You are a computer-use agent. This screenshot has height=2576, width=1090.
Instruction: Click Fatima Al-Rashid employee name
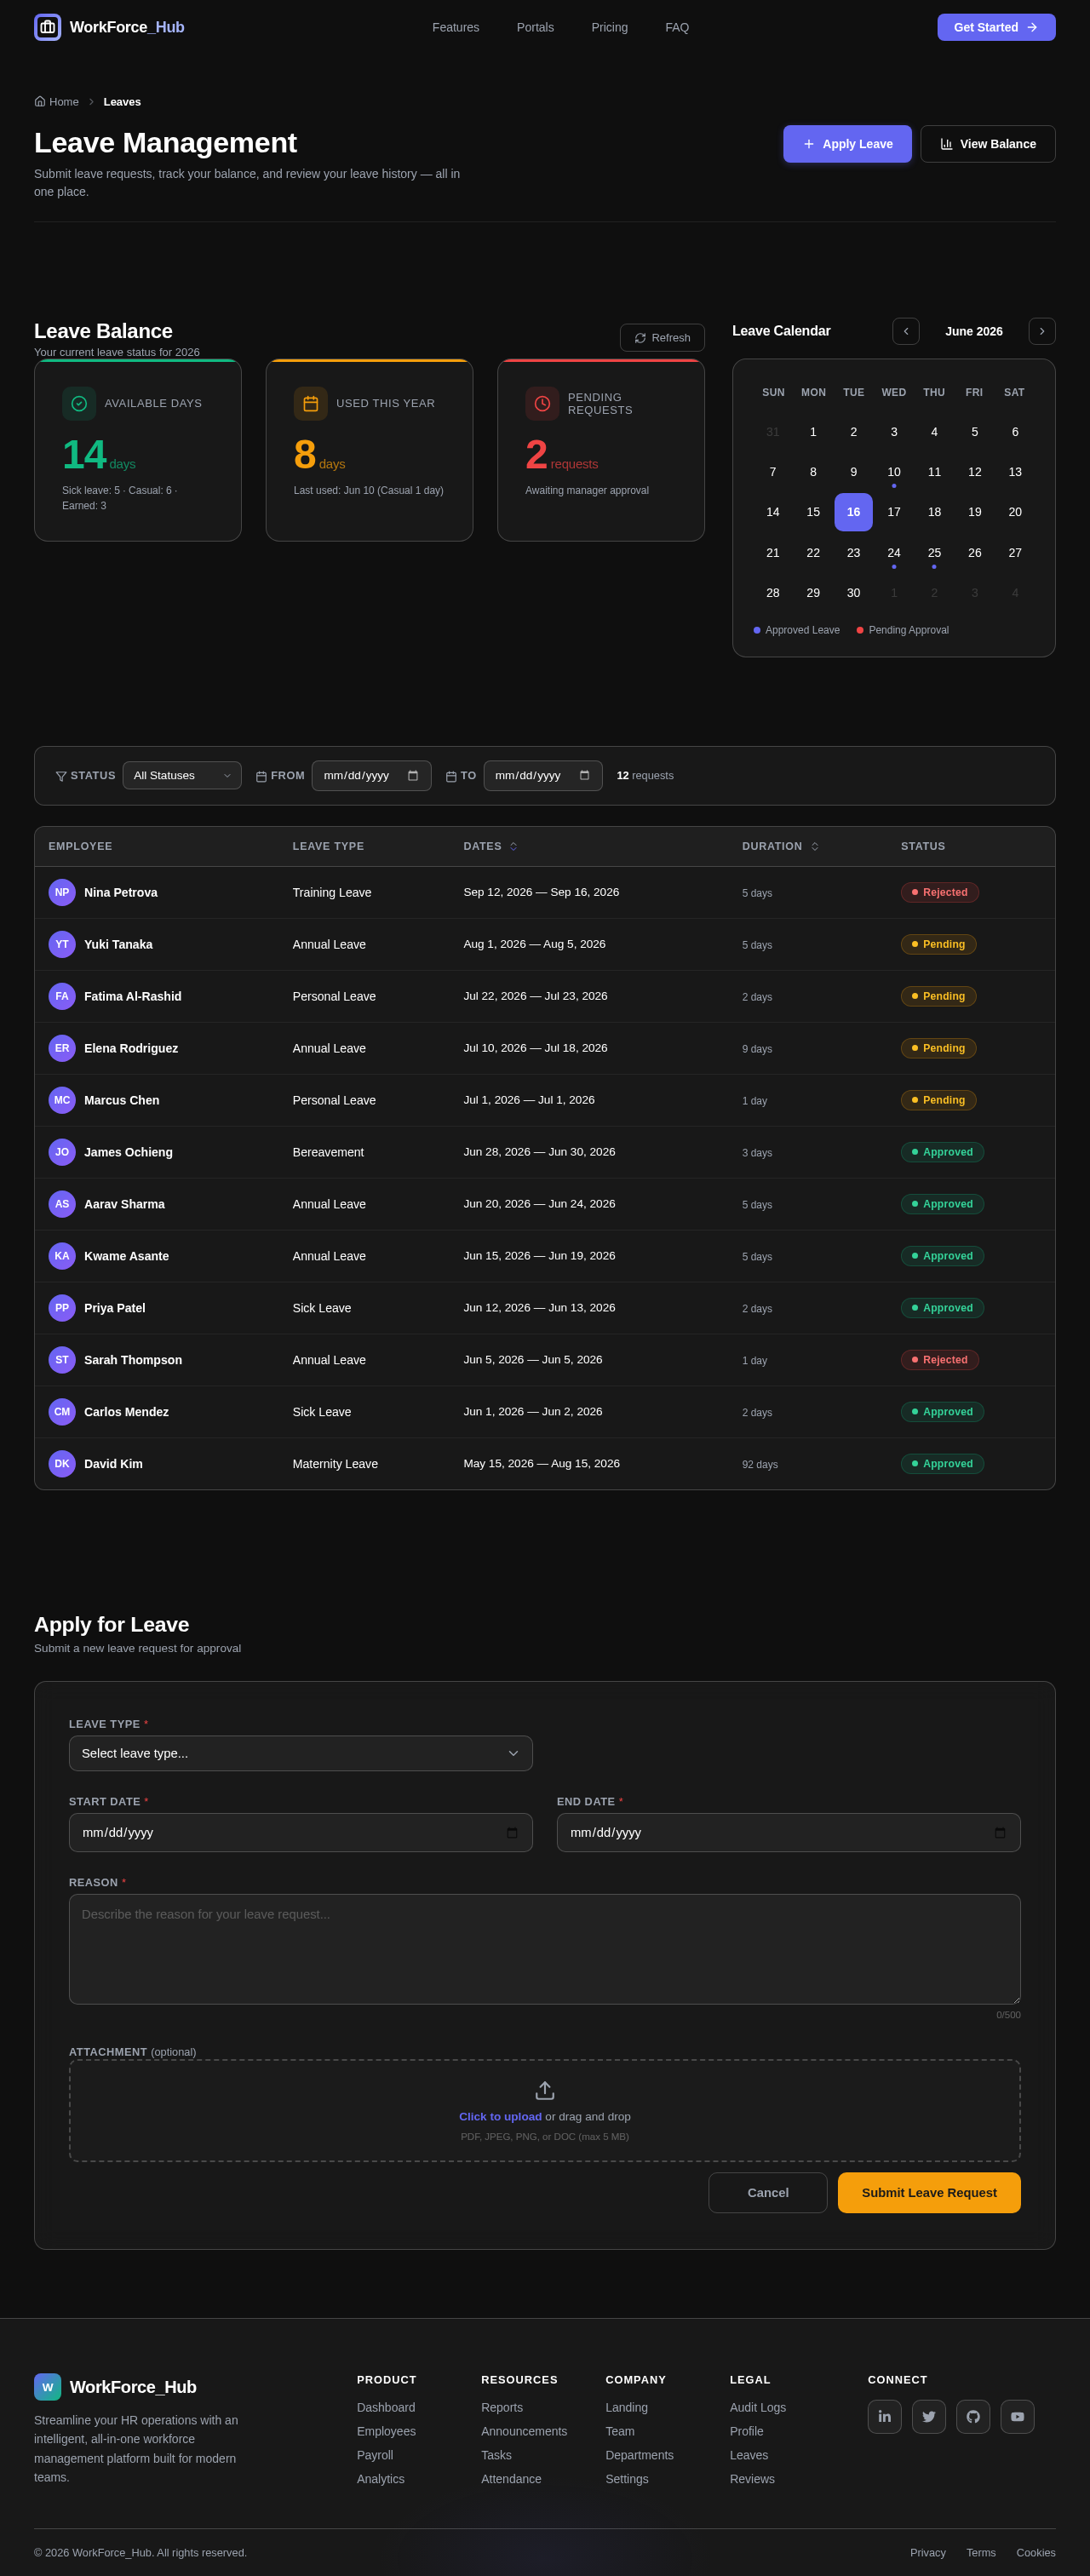[x=133, y=996]
